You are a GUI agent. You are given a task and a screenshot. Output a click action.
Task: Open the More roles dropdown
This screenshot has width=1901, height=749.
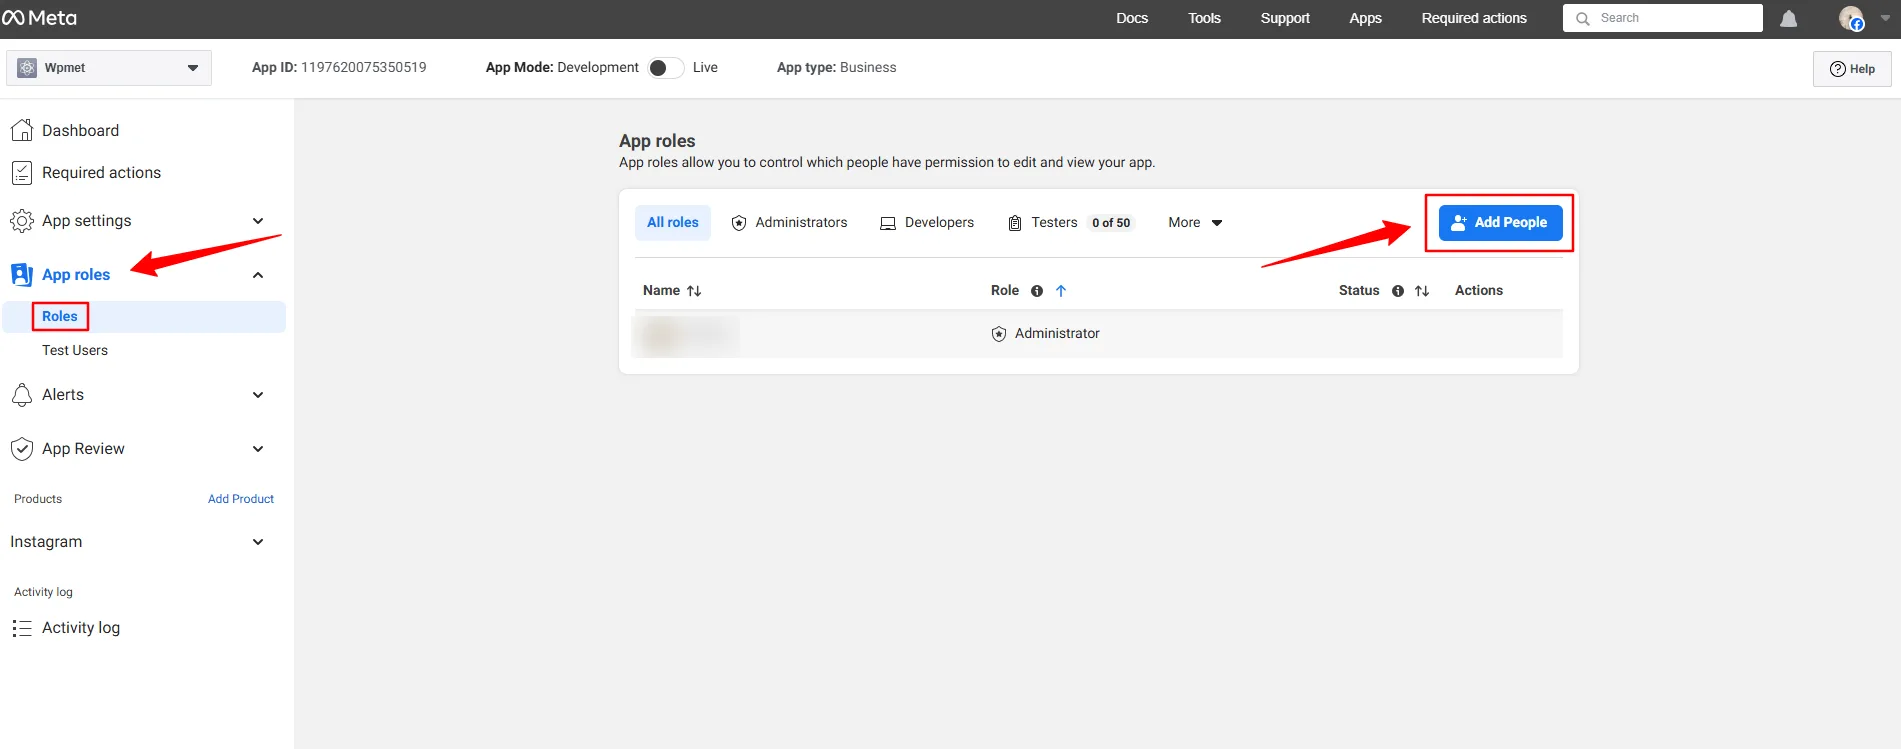pyautogui.click(x=1195, y=223)
